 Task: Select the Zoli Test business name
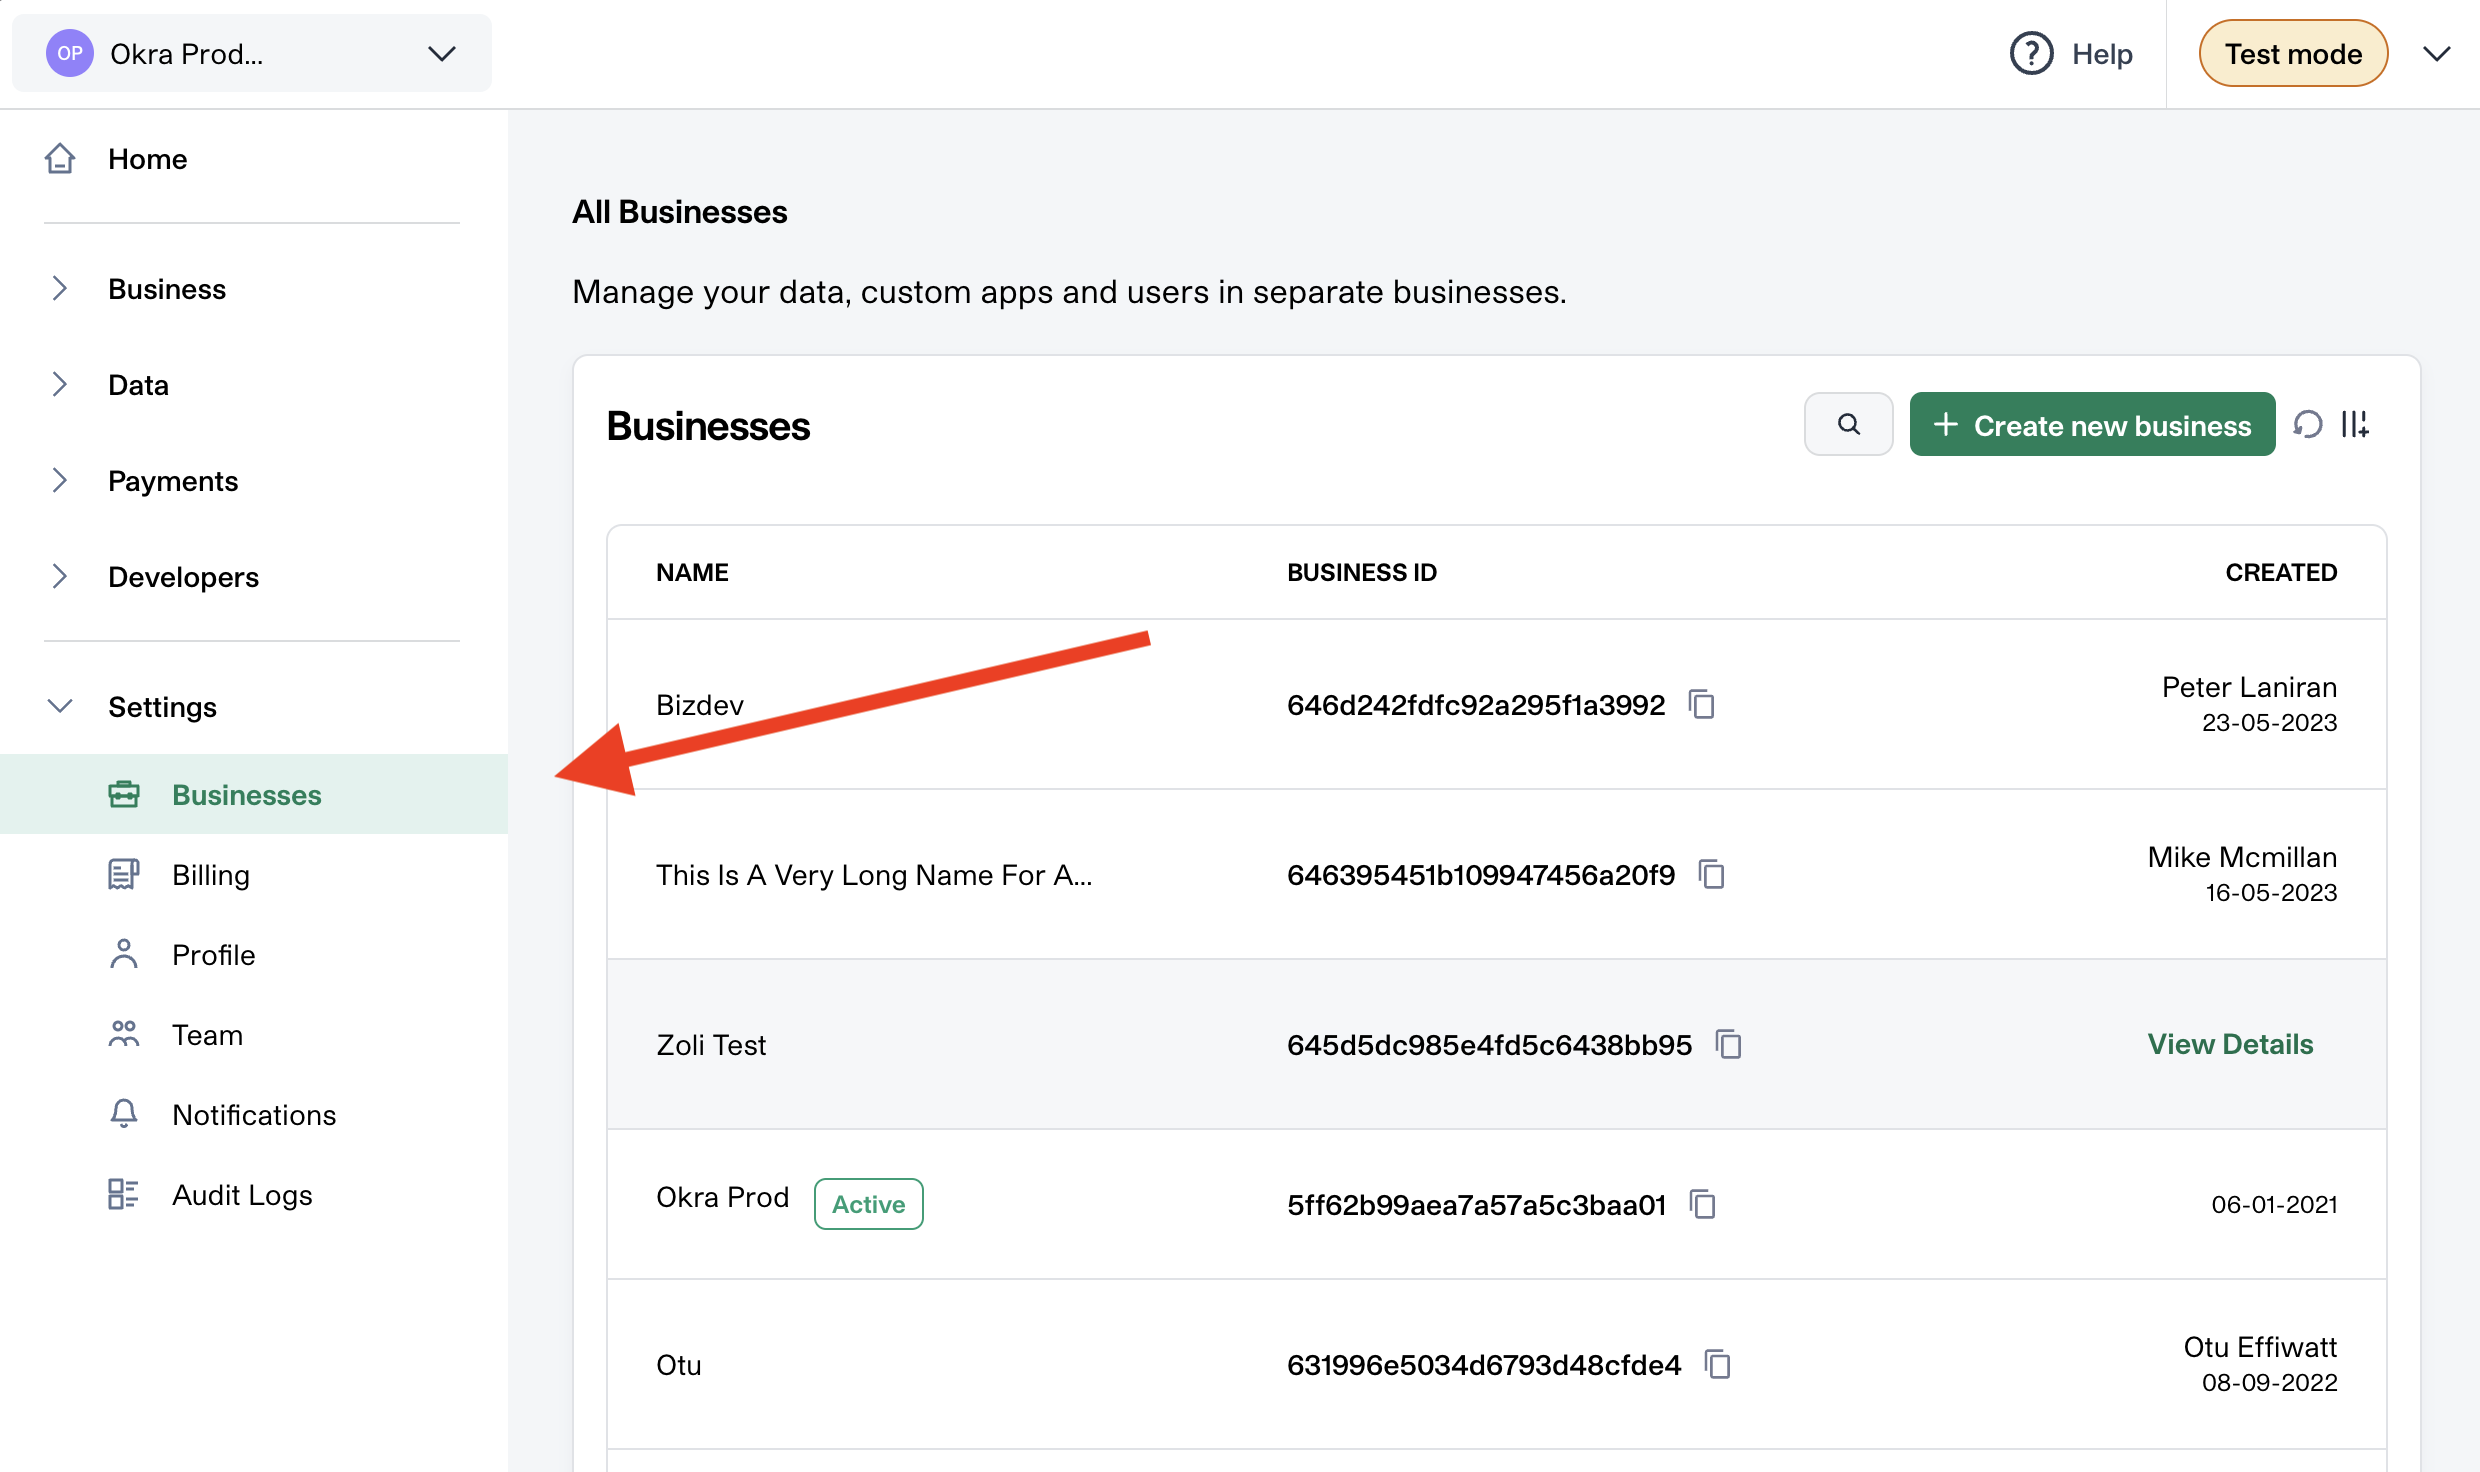point(711,1045)
